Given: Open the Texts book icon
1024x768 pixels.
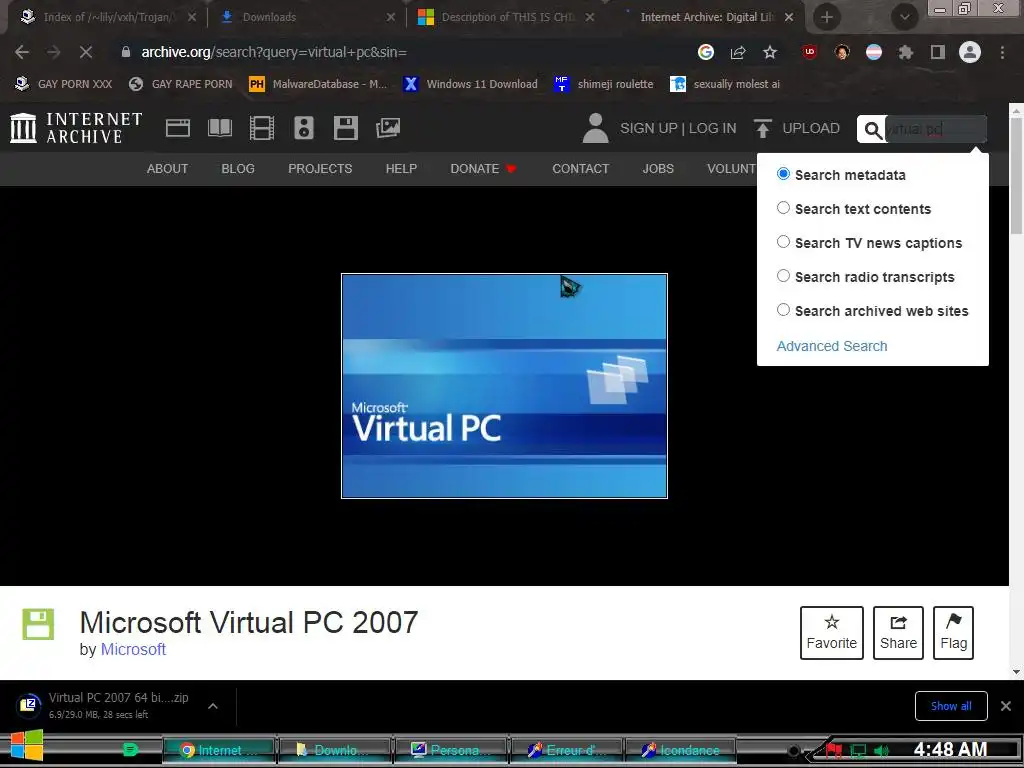Looking at the screenshot, I should 220,127.
